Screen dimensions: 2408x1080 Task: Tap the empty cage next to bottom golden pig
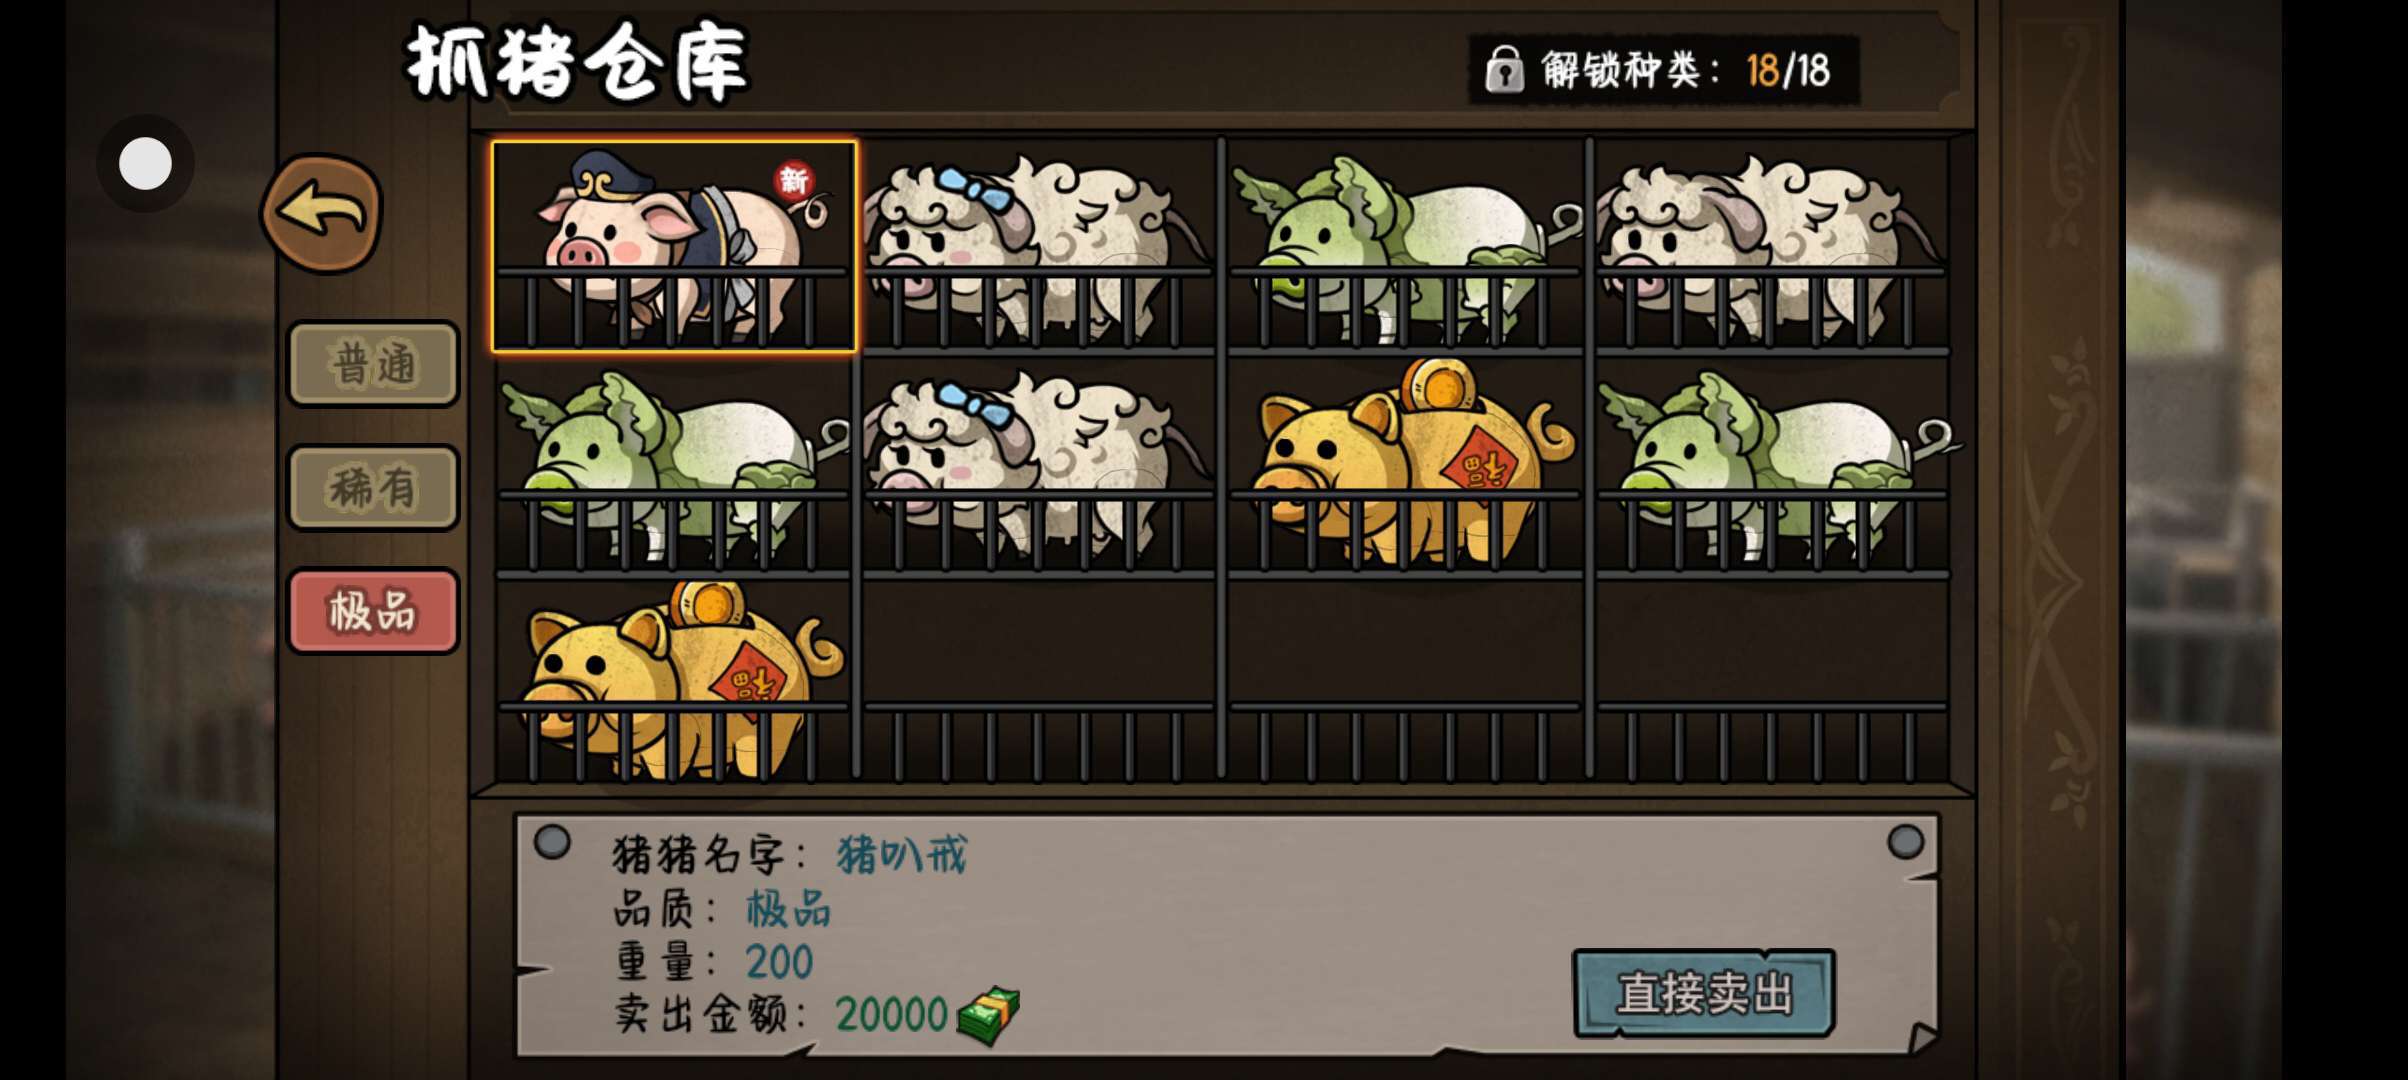point(1038,682)
